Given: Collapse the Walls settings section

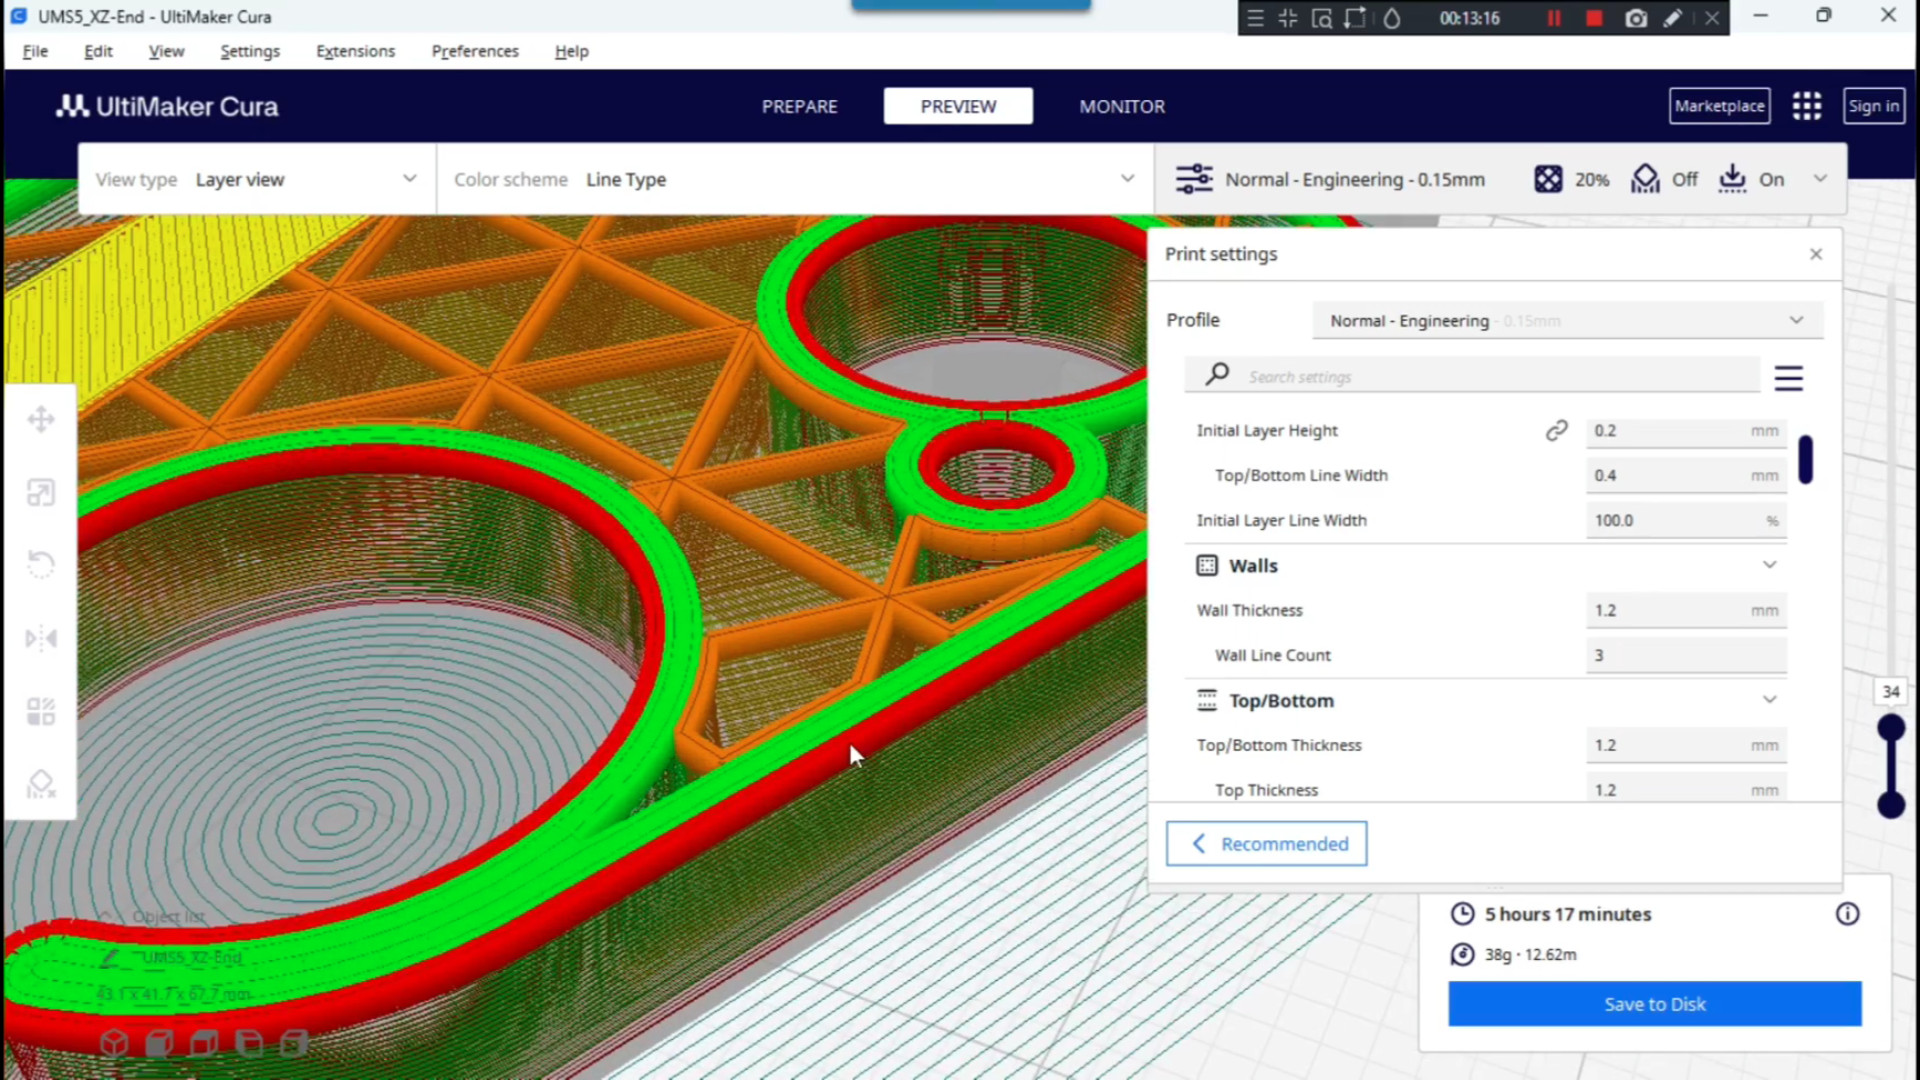Looking at the screenshot, I should pyautogui.click(x=1769, y=565).
